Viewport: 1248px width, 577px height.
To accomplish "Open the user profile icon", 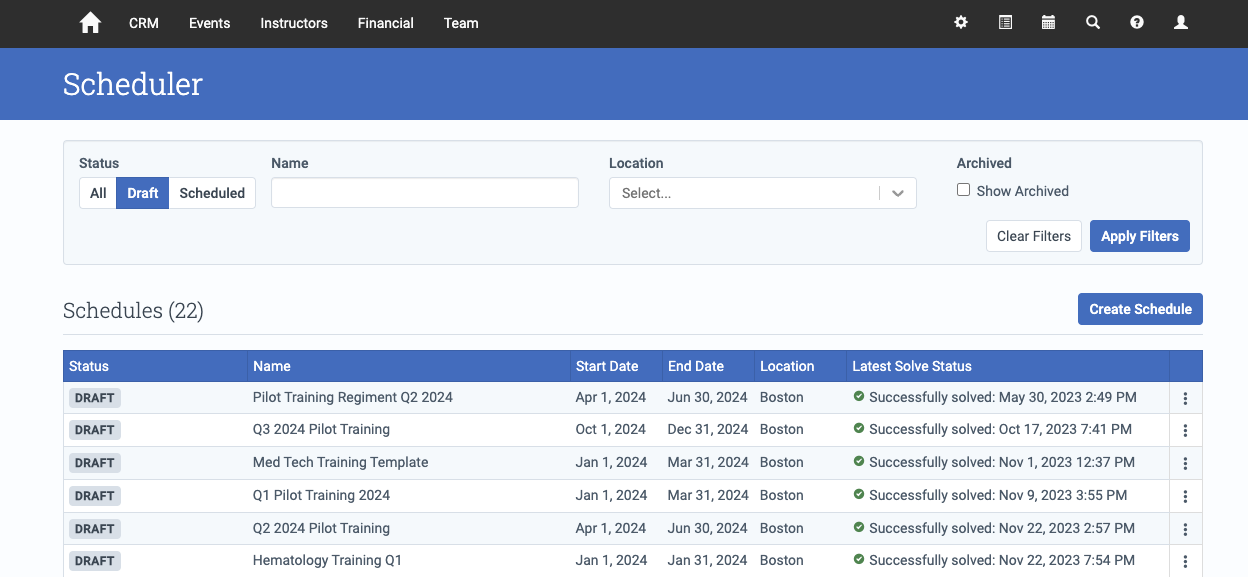I will [x=1181, y=22].
